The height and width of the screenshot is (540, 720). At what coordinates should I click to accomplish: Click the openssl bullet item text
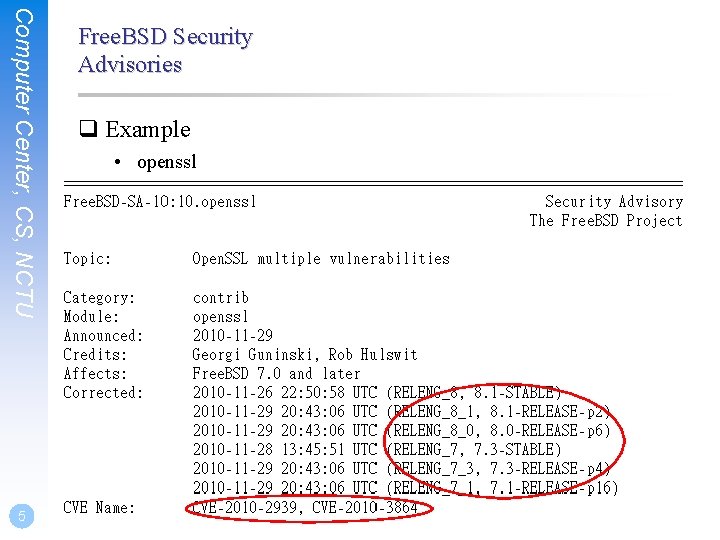(x=167, y=162)
